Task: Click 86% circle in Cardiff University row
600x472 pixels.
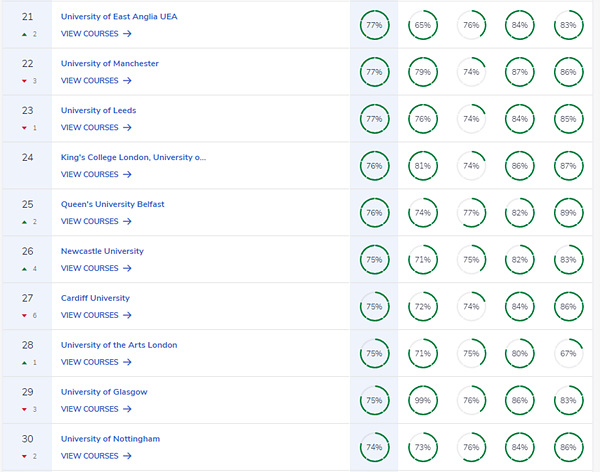Action: pos(569,307)
